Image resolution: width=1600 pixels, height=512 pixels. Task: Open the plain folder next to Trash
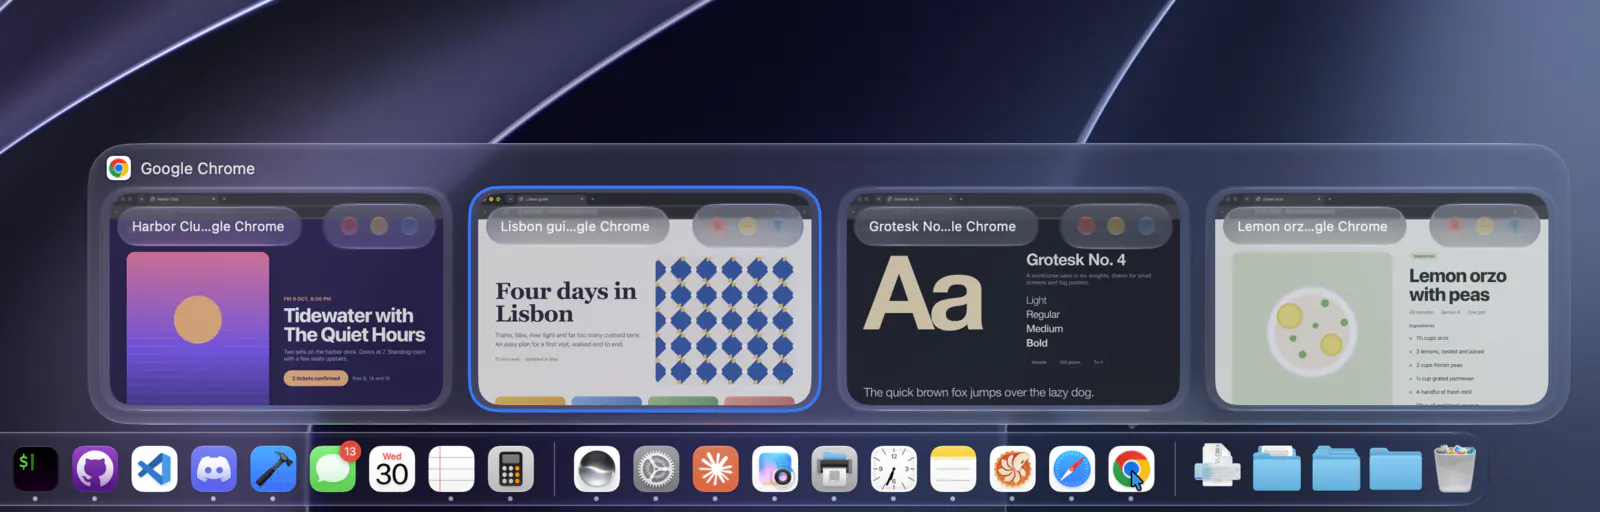[1395, 469]
